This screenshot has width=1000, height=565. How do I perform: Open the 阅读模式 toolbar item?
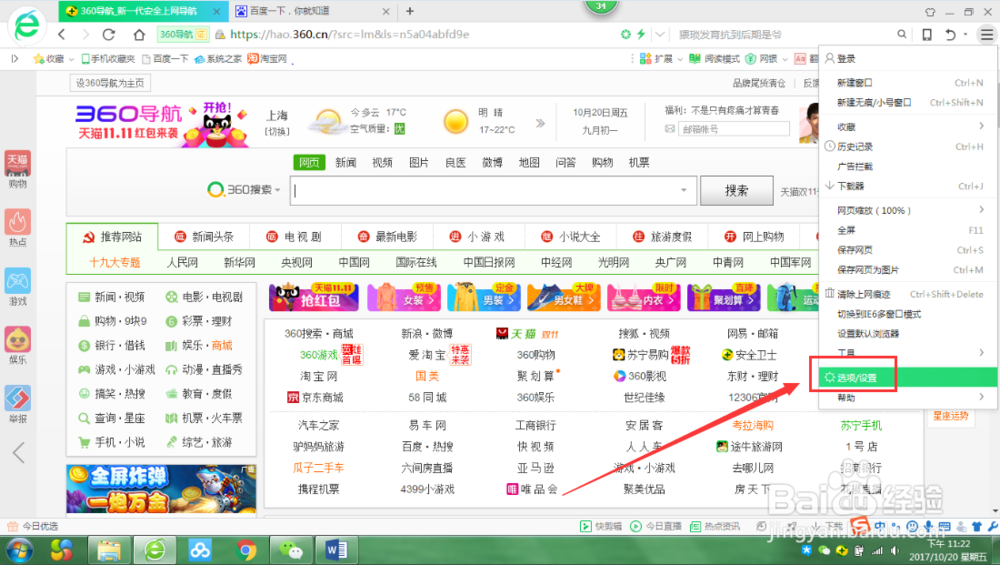click(x=714, y=59)
